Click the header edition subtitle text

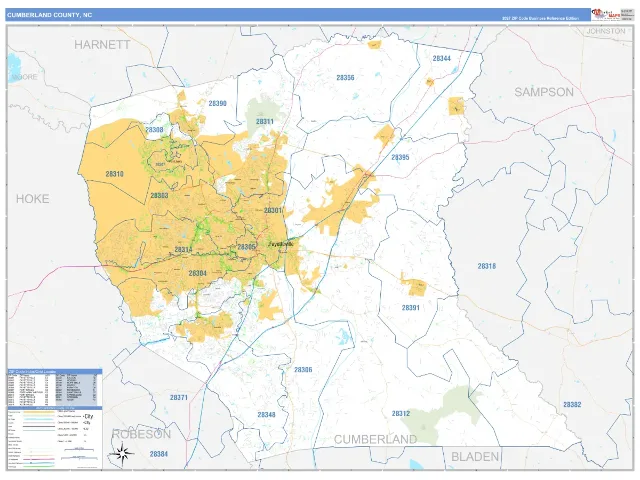[x=540, y=18]
